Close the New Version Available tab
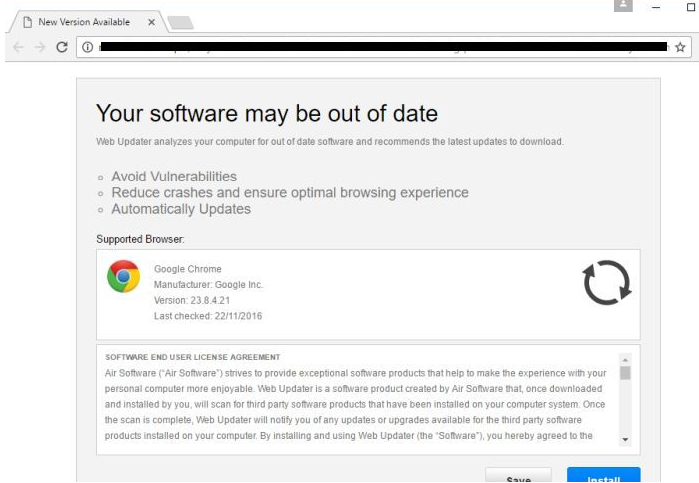The width and height of the screenshot is (699, 483). tap(151, 22)
